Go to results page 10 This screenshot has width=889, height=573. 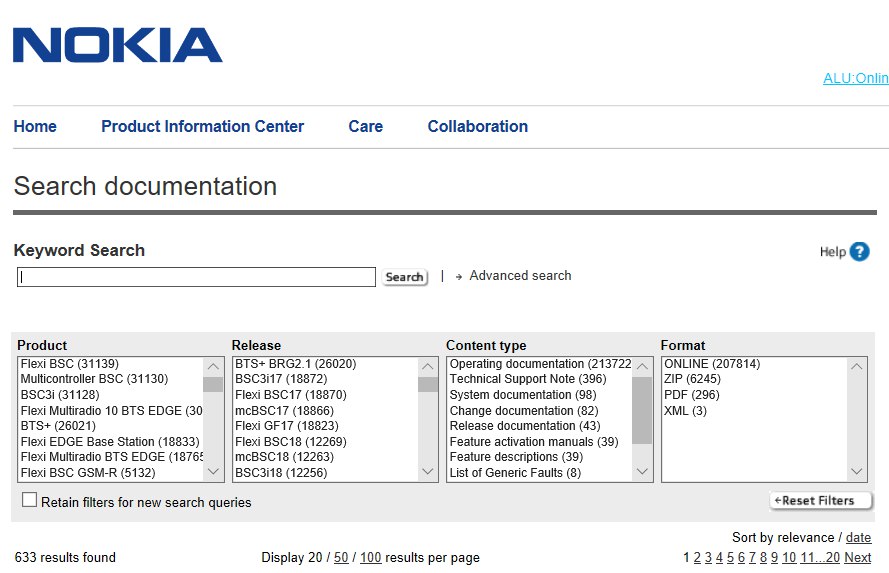(789, 558)
